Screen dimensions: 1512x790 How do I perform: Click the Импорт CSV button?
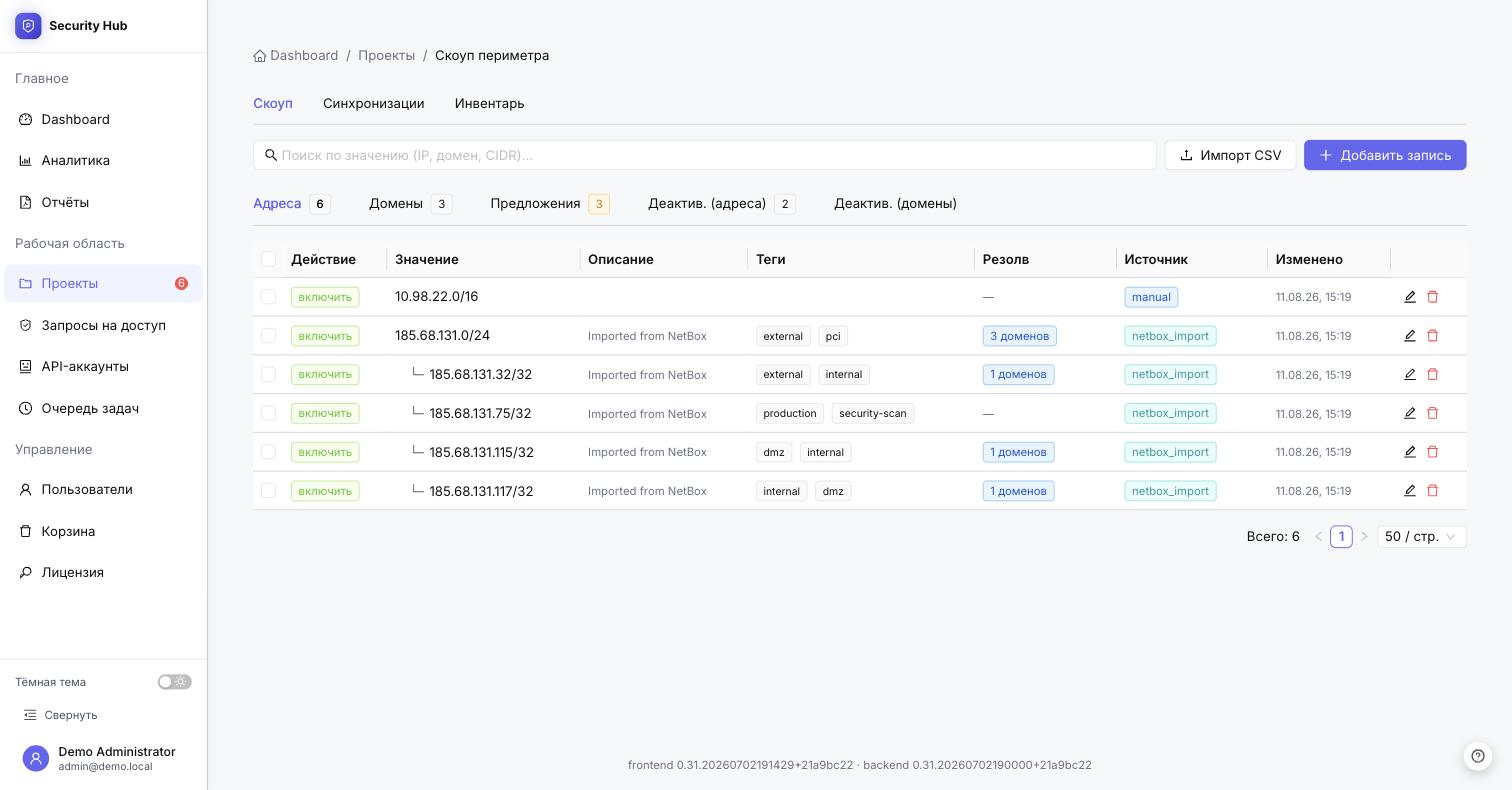1231,155
